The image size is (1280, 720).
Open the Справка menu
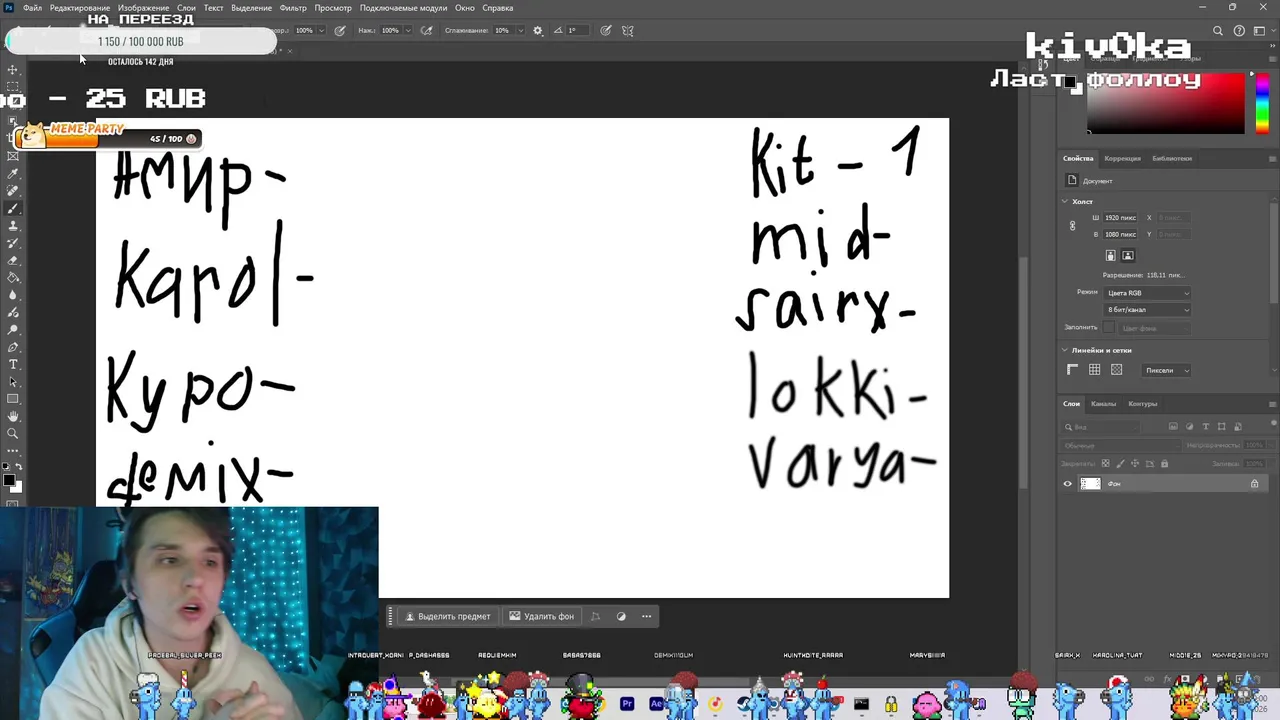(x=498, y=8)
